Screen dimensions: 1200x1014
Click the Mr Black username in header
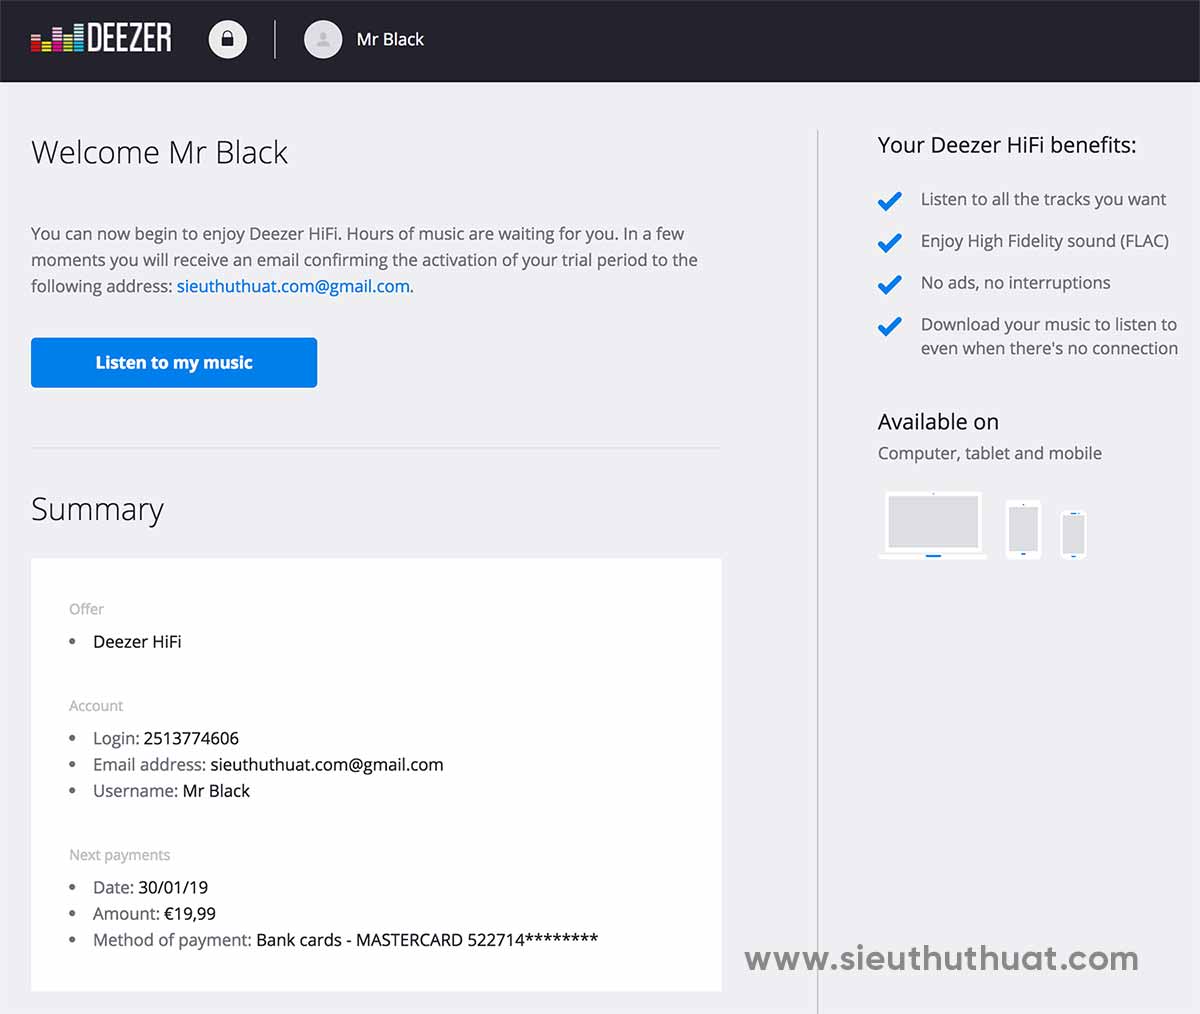390,39
